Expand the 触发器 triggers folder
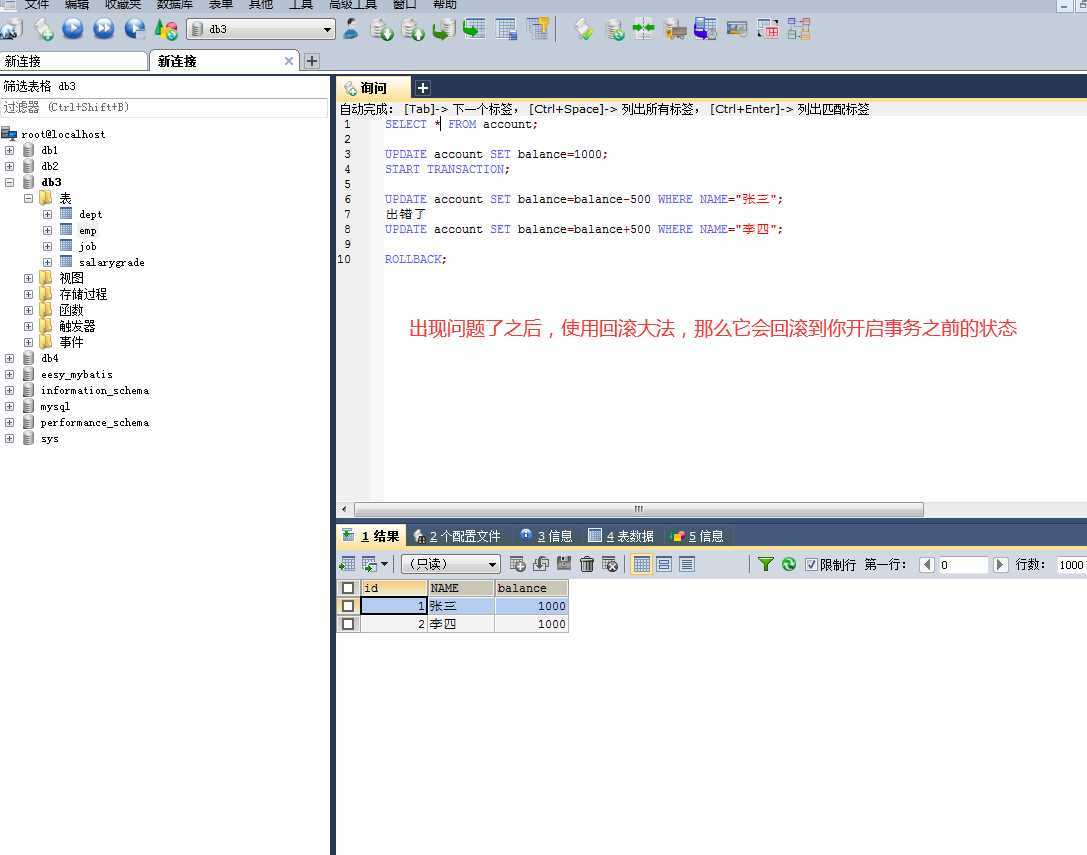 click(x=28, y=326)
